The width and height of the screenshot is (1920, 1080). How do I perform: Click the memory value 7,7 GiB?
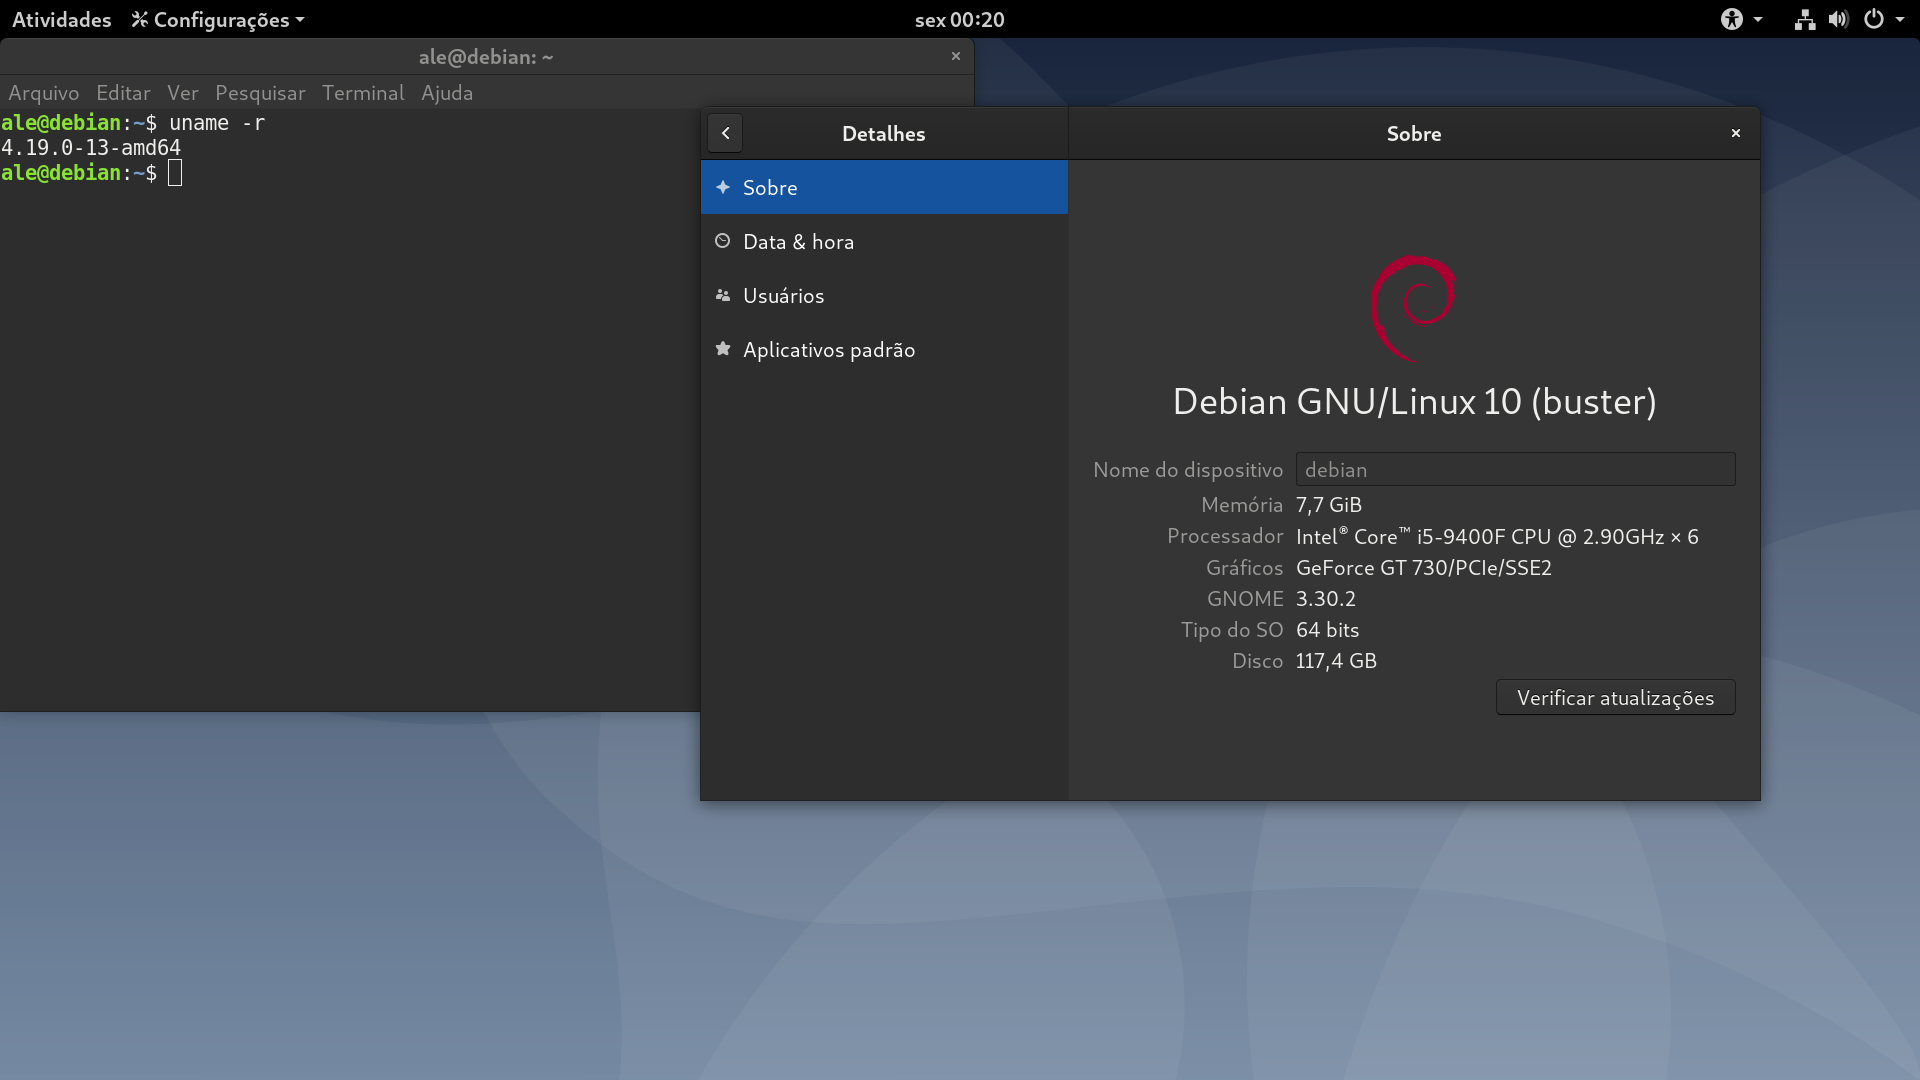[1329, 505]
